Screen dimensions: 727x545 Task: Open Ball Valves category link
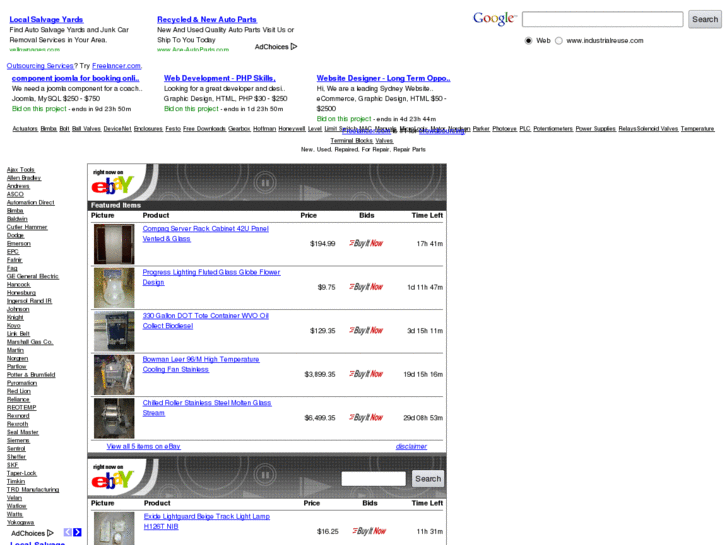pyautogui.click(x=86, y=128)
